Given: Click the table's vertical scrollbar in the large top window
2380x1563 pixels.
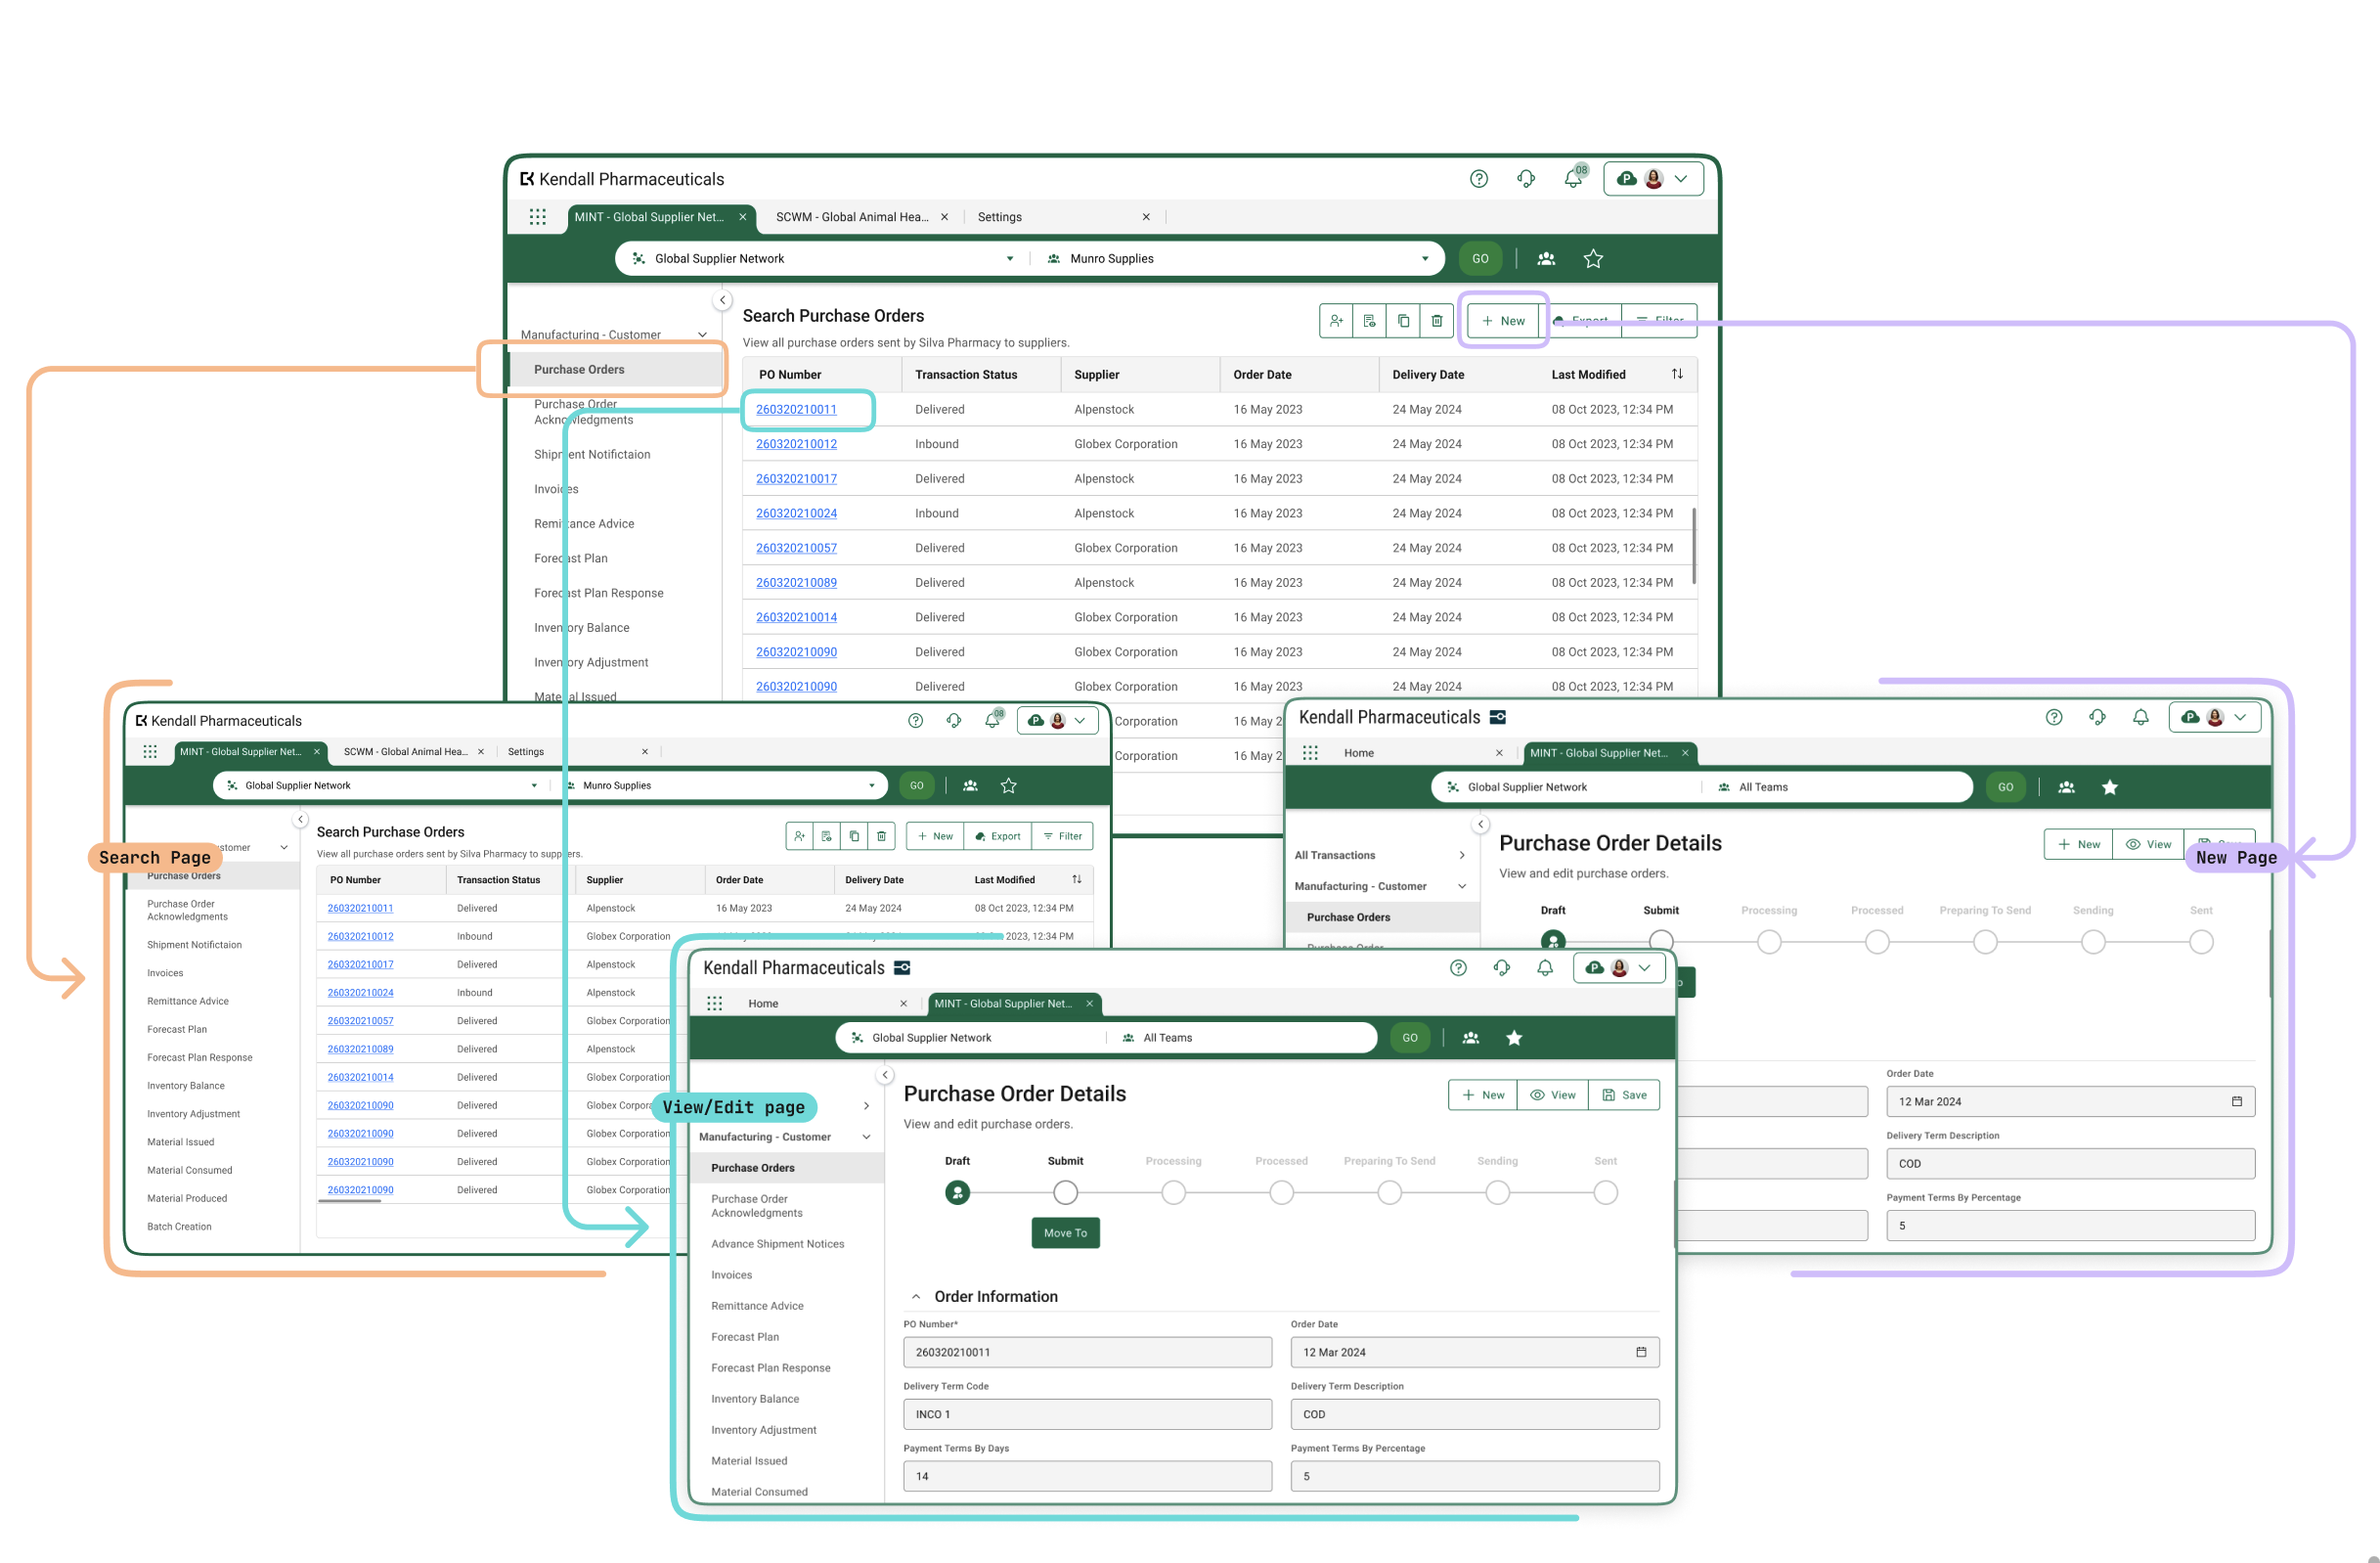Looking at the screenshot, I should tap(1693, 546).
